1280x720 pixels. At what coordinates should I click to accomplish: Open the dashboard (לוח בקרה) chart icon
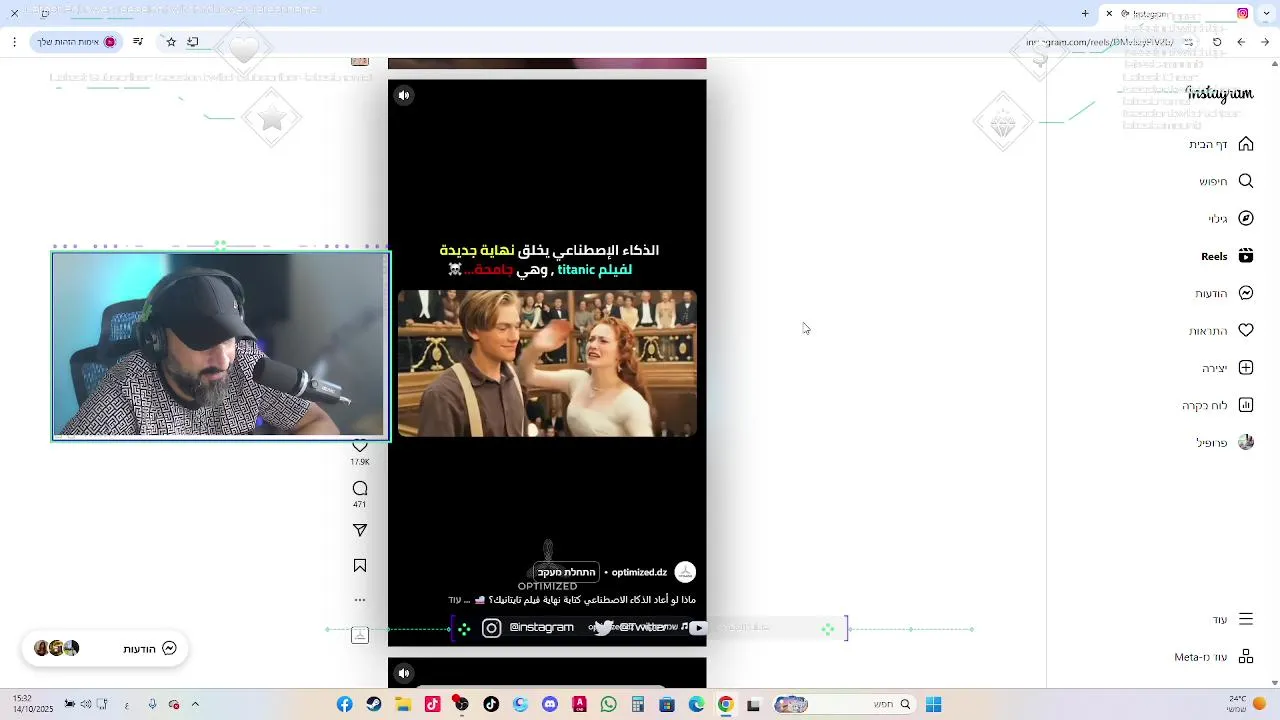coord(1246,405)
